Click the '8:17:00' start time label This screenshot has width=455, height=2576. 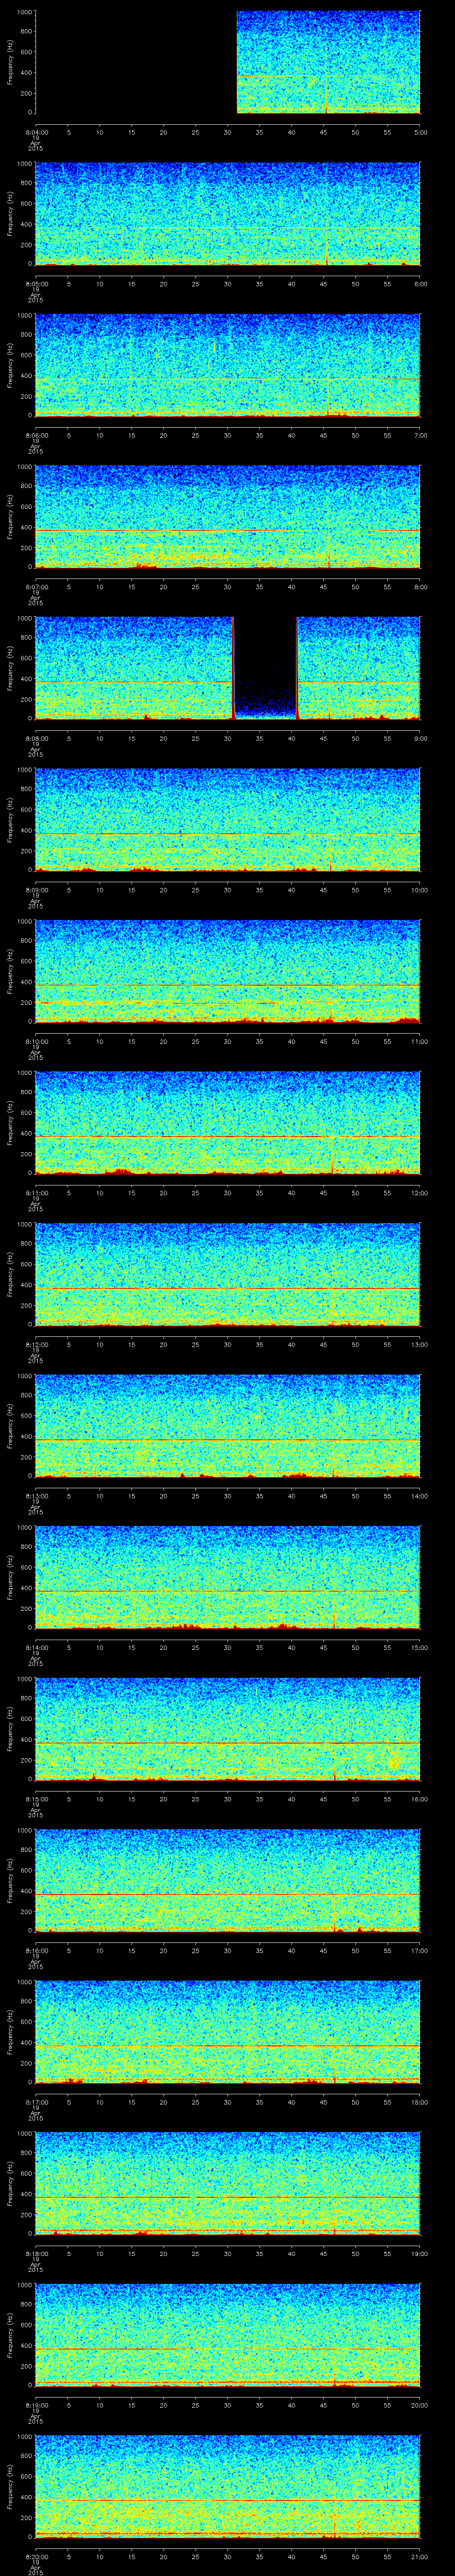pos(36,2102)
